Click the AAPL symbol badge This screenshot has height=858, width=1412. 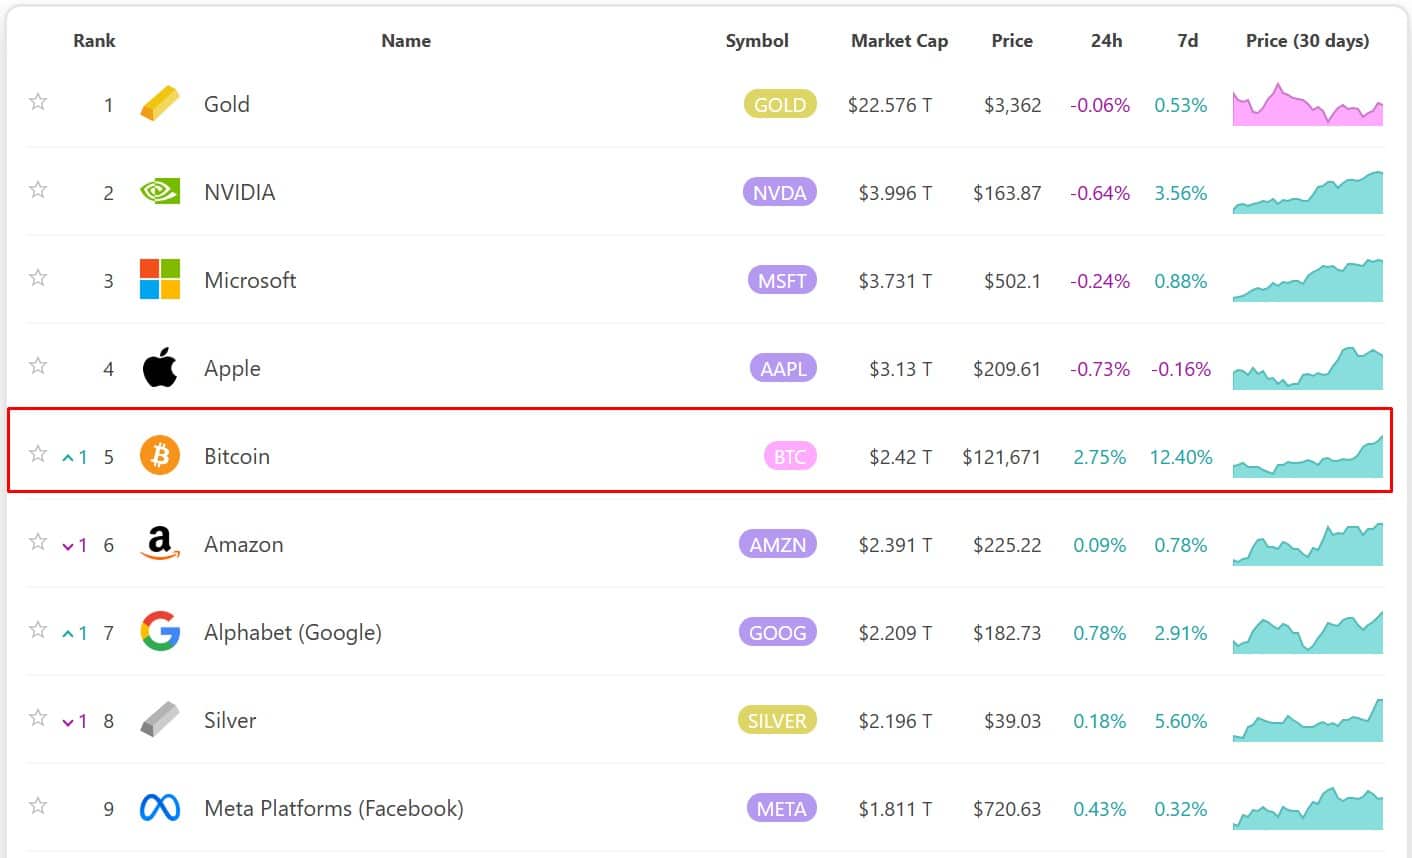[x=783, y=368]
